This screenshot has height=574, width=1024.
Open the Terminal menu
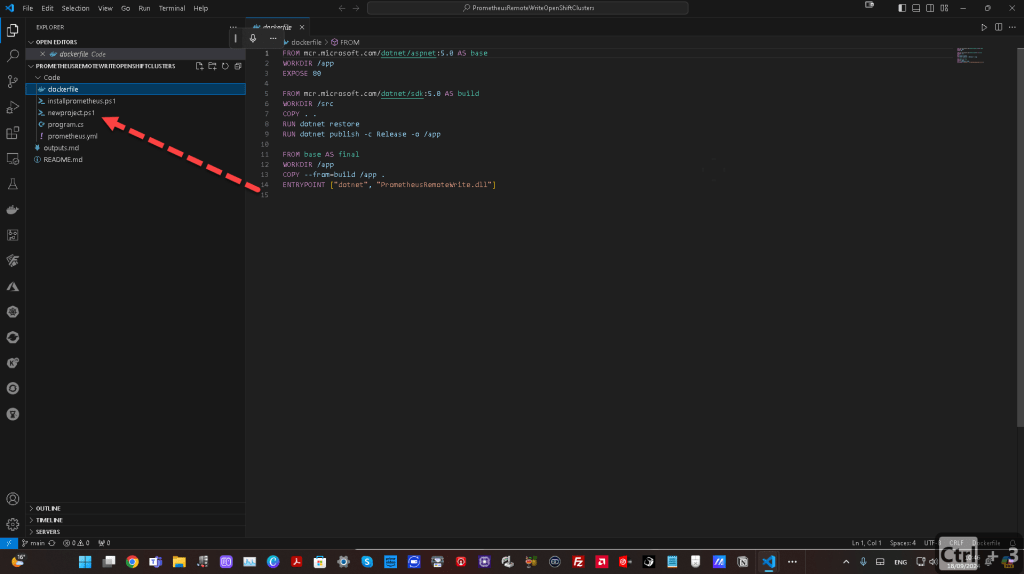click(172, 8)
